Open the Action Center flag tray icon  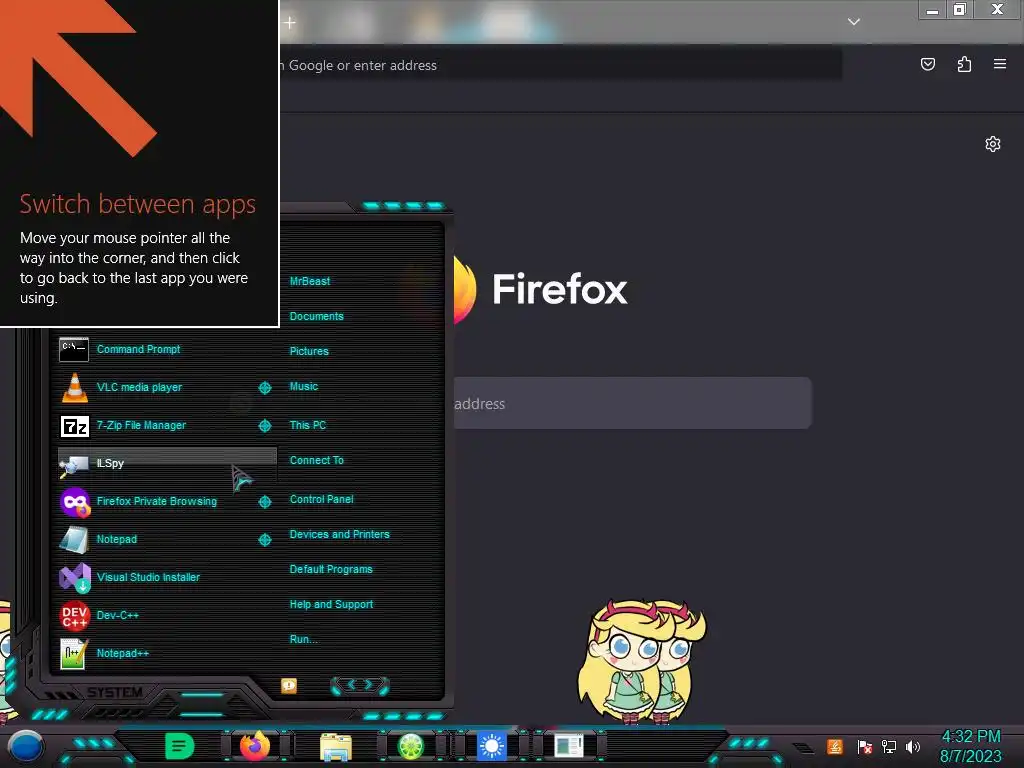pos(865,746)
